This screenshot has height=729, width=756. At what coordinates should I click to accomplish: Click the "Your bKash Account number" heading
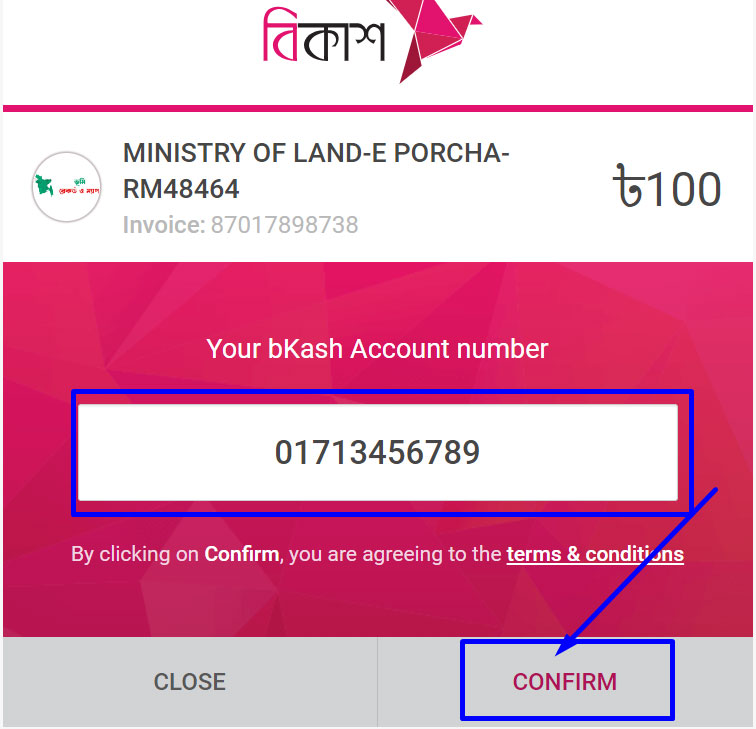click(377, 349)
